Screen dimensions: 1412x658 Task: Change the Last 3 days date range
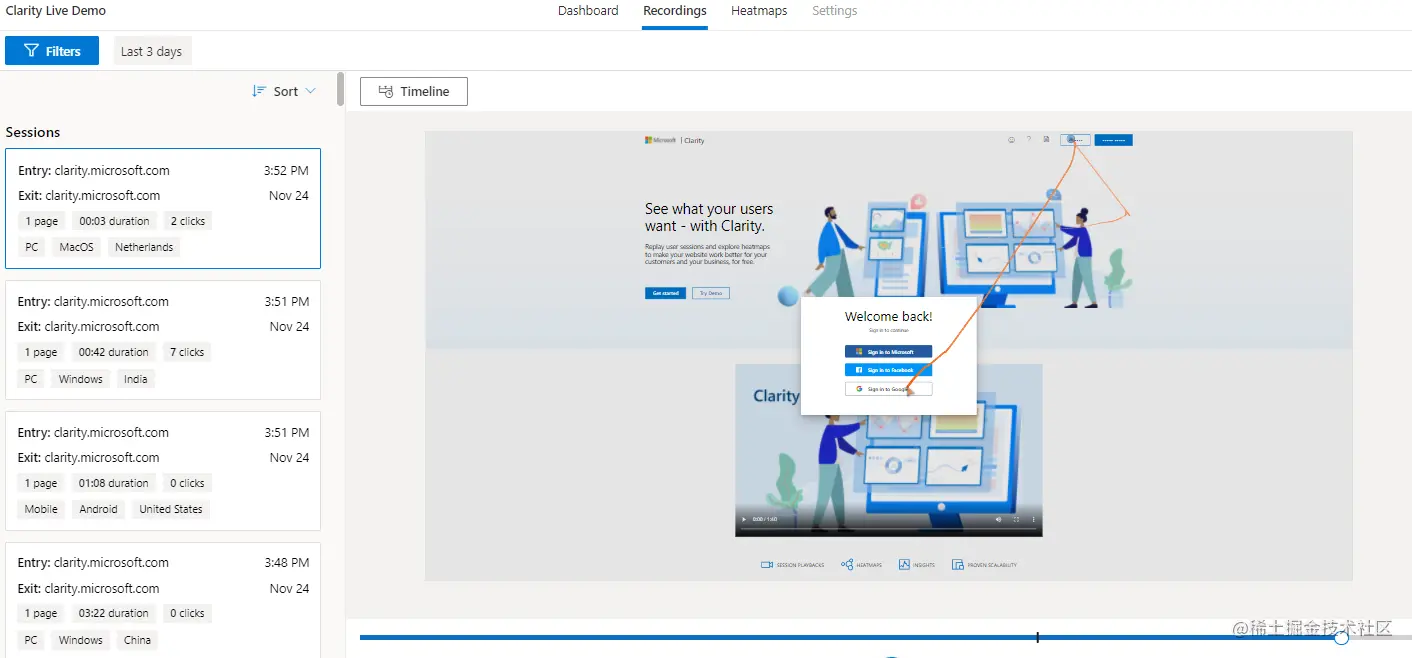coord(152,51)
